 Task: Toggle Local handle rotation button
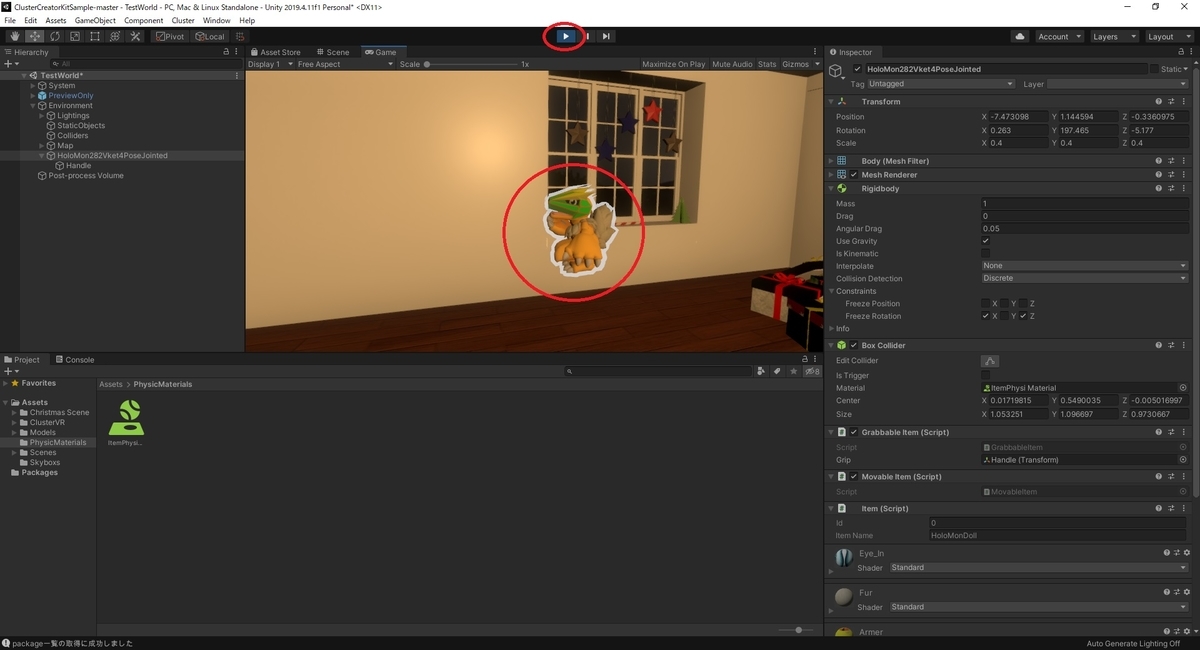(x=210, y=37)
